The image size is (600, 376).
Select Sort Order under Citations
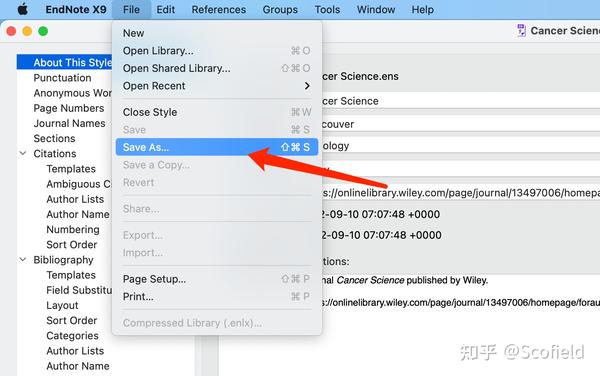tap(72, 244)
